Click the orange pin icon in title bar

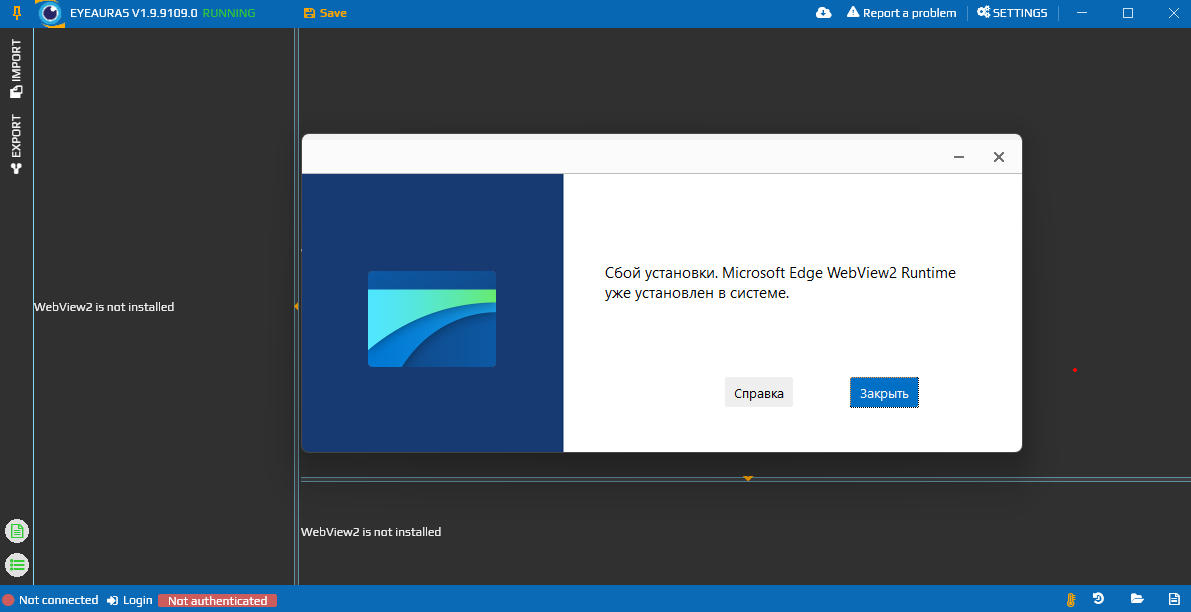[x=17, y=12]
